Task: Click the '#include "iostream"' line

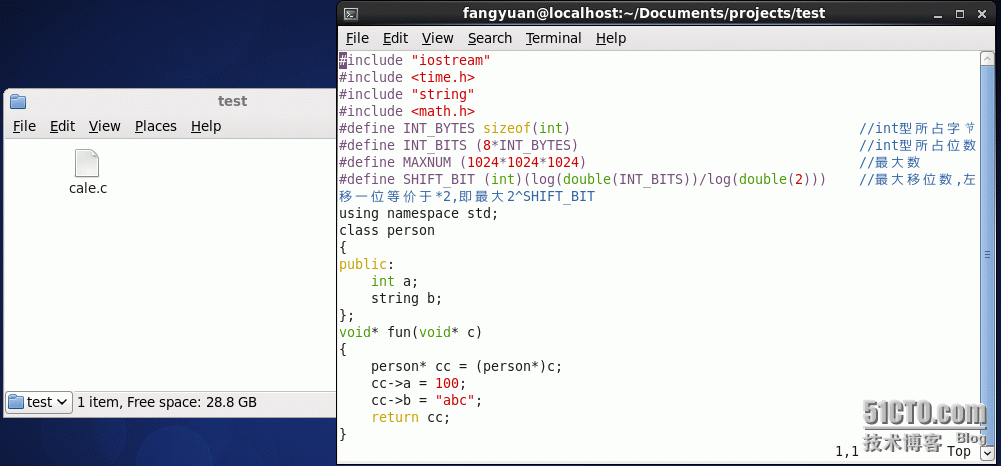Action: pos(414,61)
